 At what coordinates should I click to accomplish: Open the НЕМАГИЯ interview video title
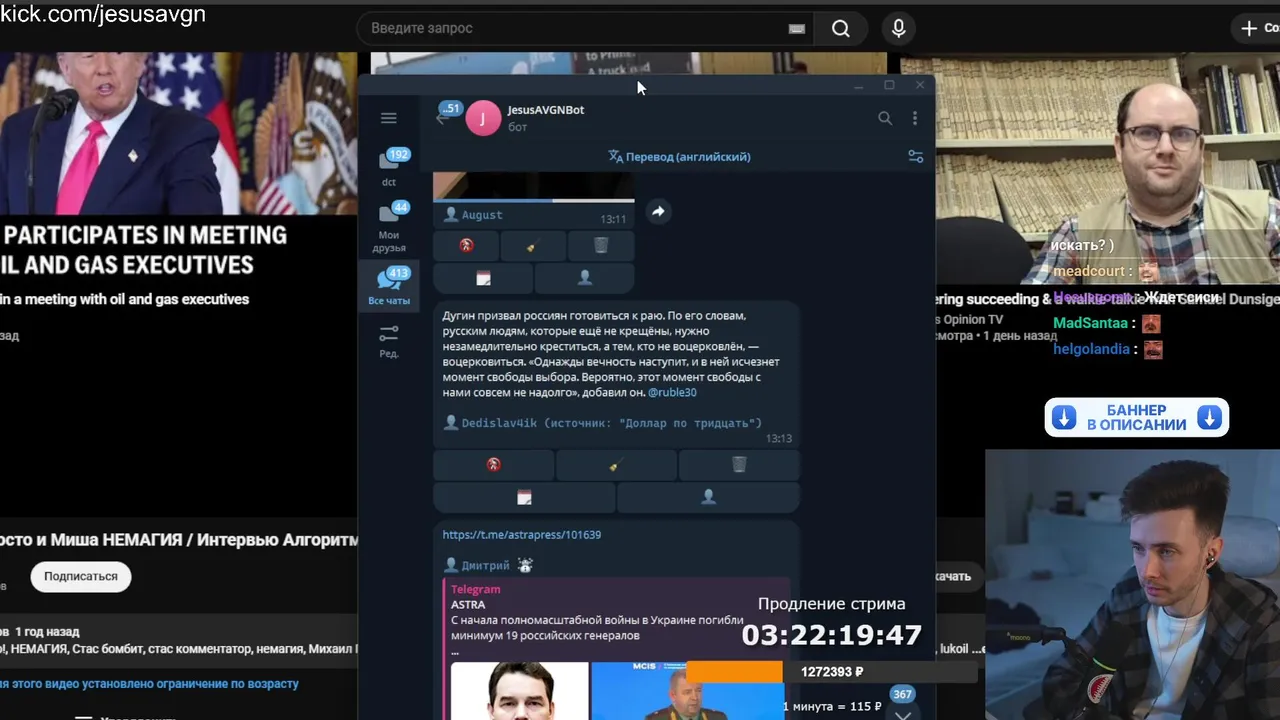(179, 540)
